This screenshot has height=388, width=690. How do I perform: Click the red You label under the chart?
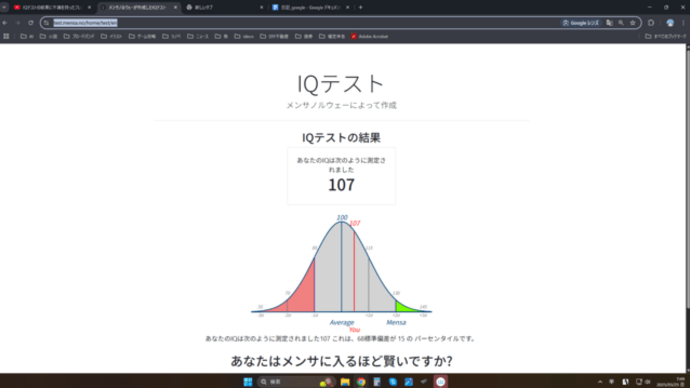[355, 329]
